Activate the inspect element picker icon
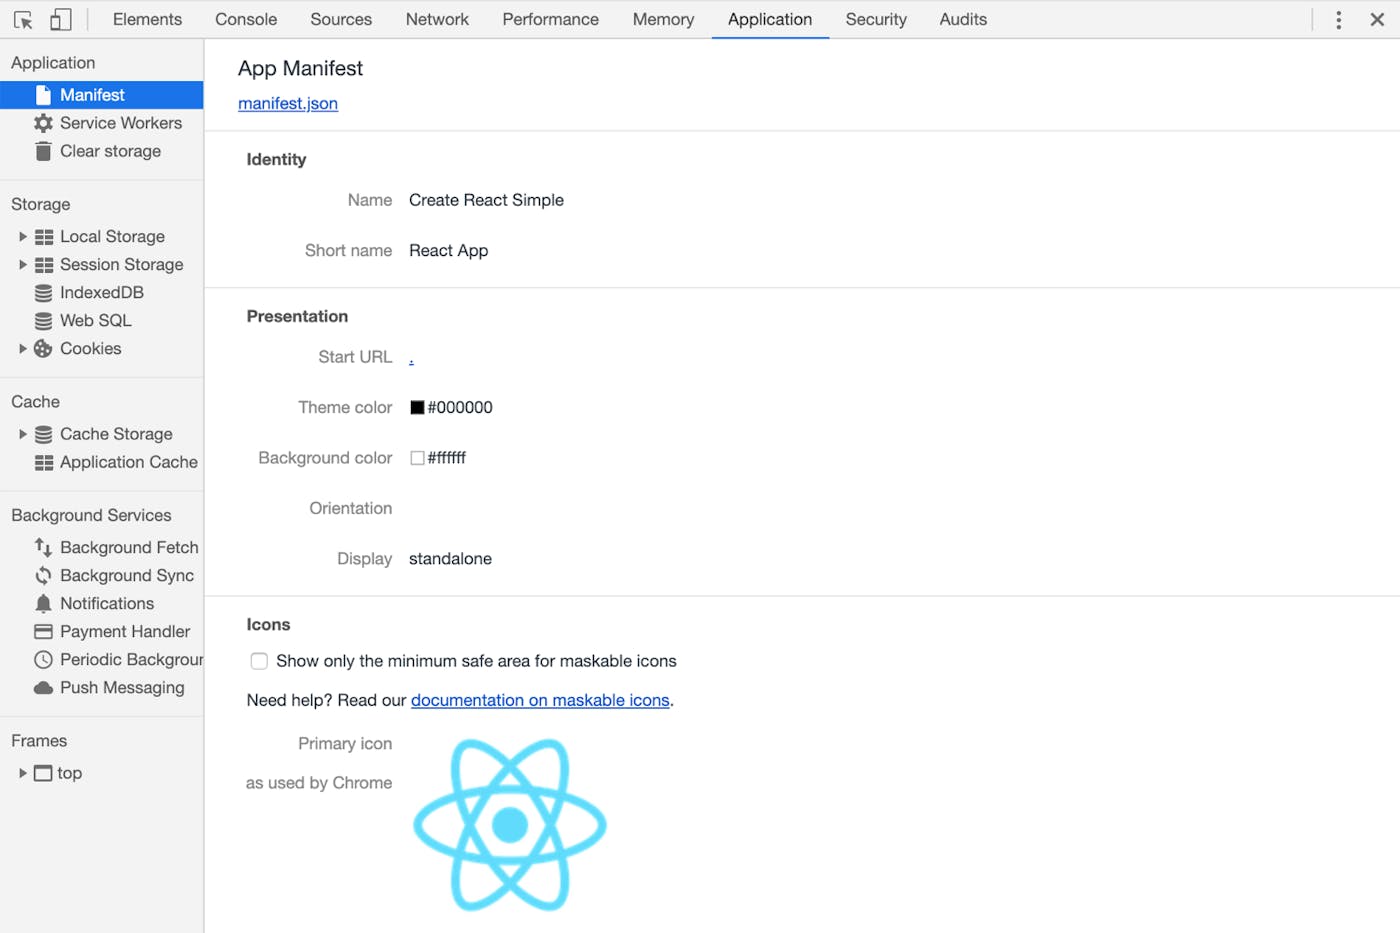Image resolution: width=1400 pixels, height=933 pixels. click(x=23, y=20)
